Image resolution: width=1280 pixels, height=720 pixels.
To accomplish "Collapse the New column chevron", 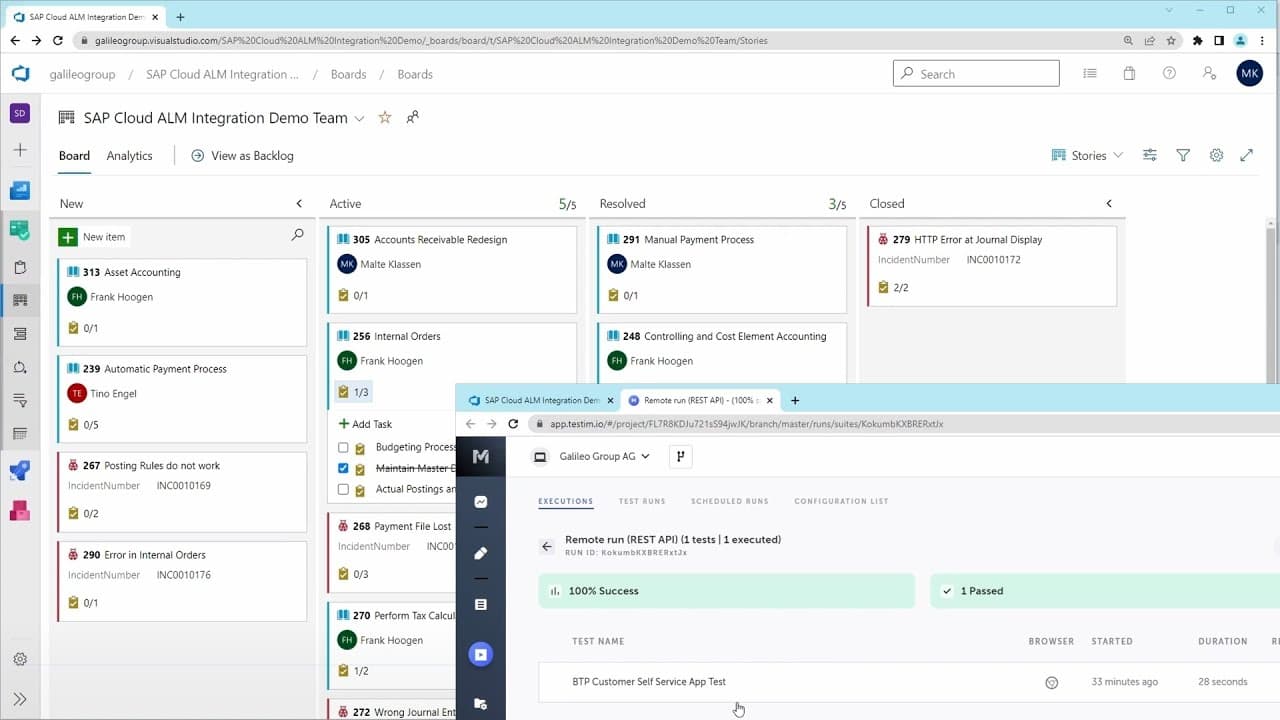I will click(x=299, y=204).
